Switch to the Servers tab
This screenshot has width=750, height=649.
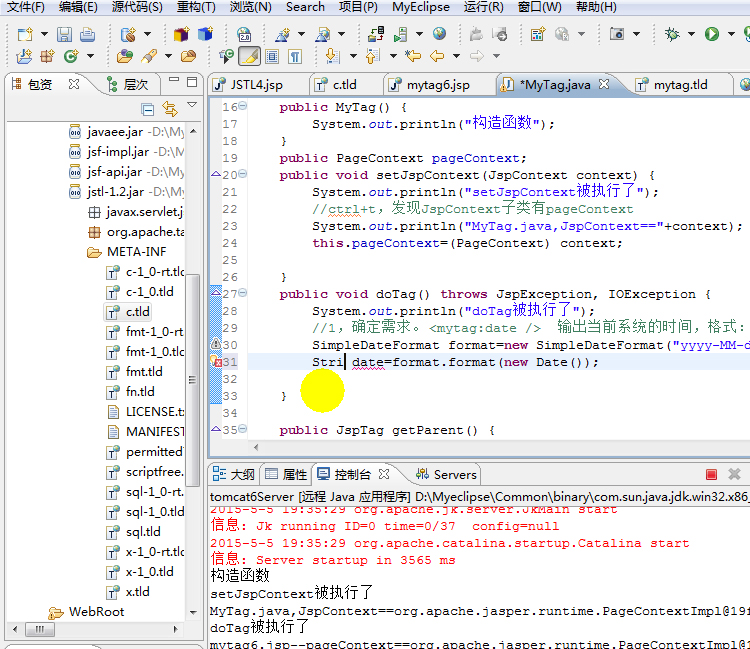click(x=446, y=474)
